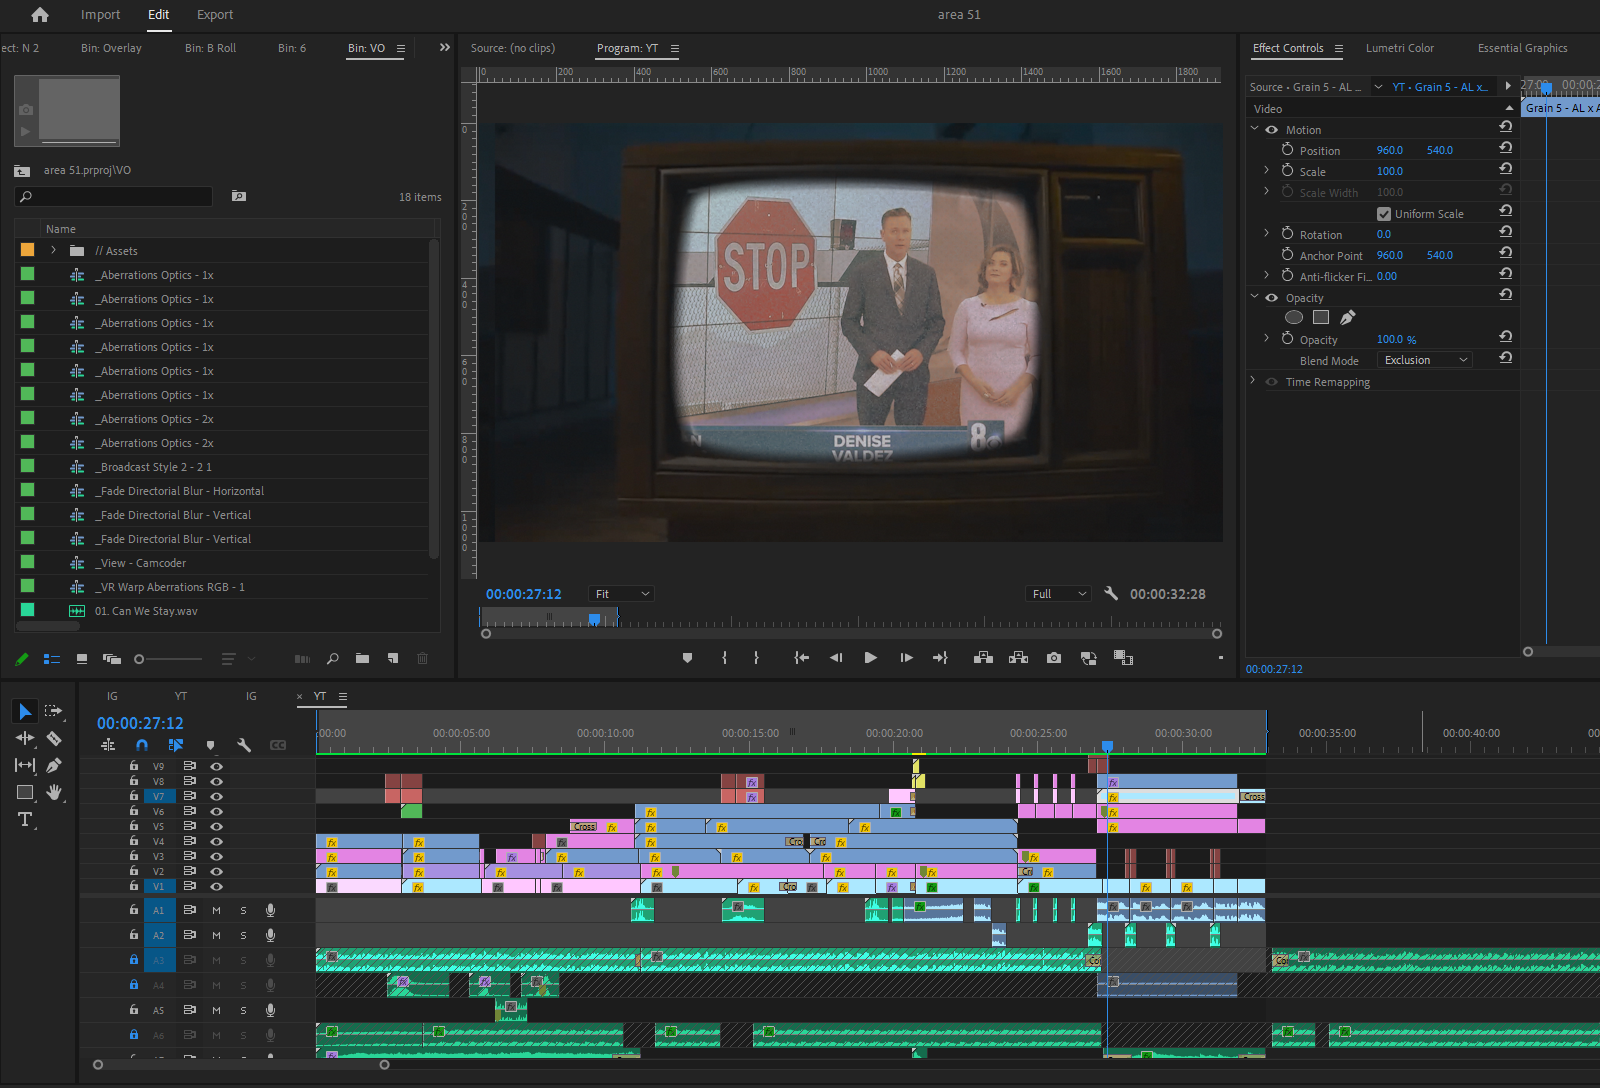The image size is (1600, 1088).
Task: Create a new bin in Project panel
Action: click(x=362, y=659)
